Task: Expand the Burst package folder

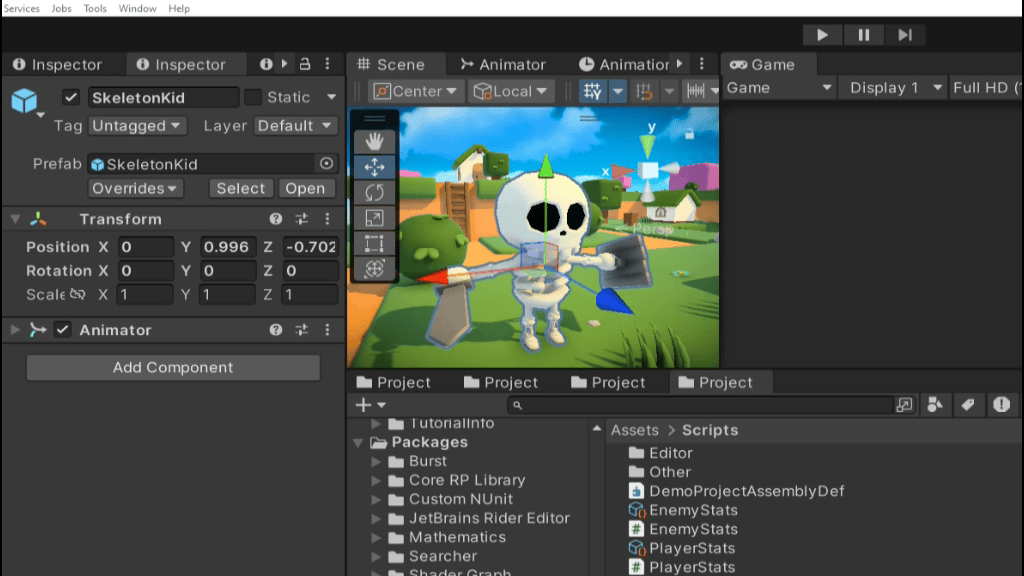Action: coord(376,462)
